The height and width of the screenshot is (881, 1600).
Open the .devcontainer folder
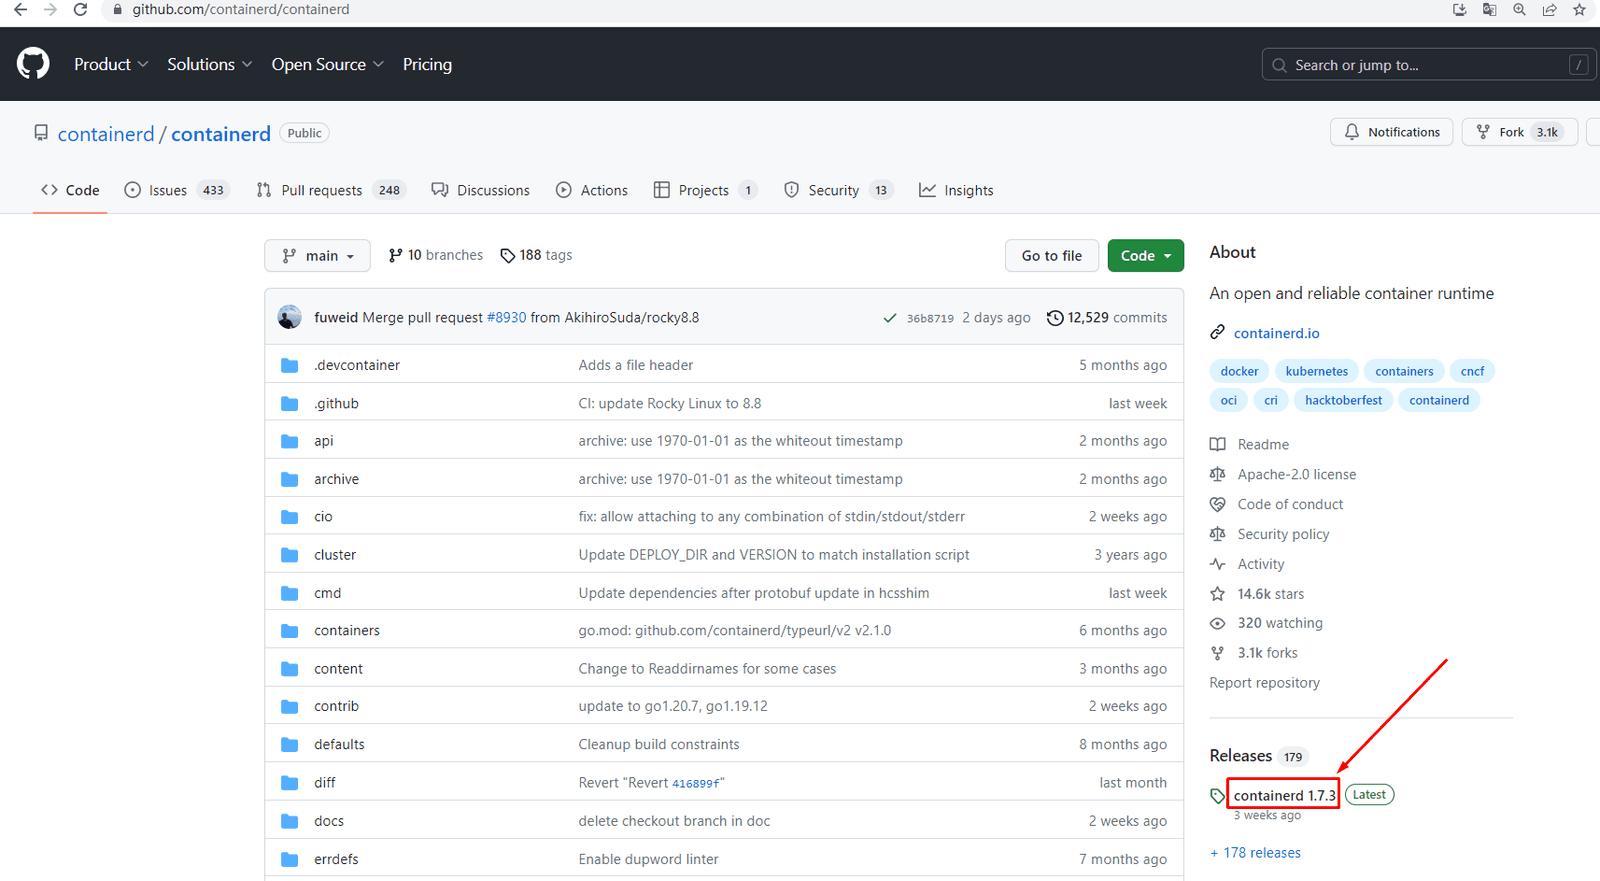click(357, 365)
